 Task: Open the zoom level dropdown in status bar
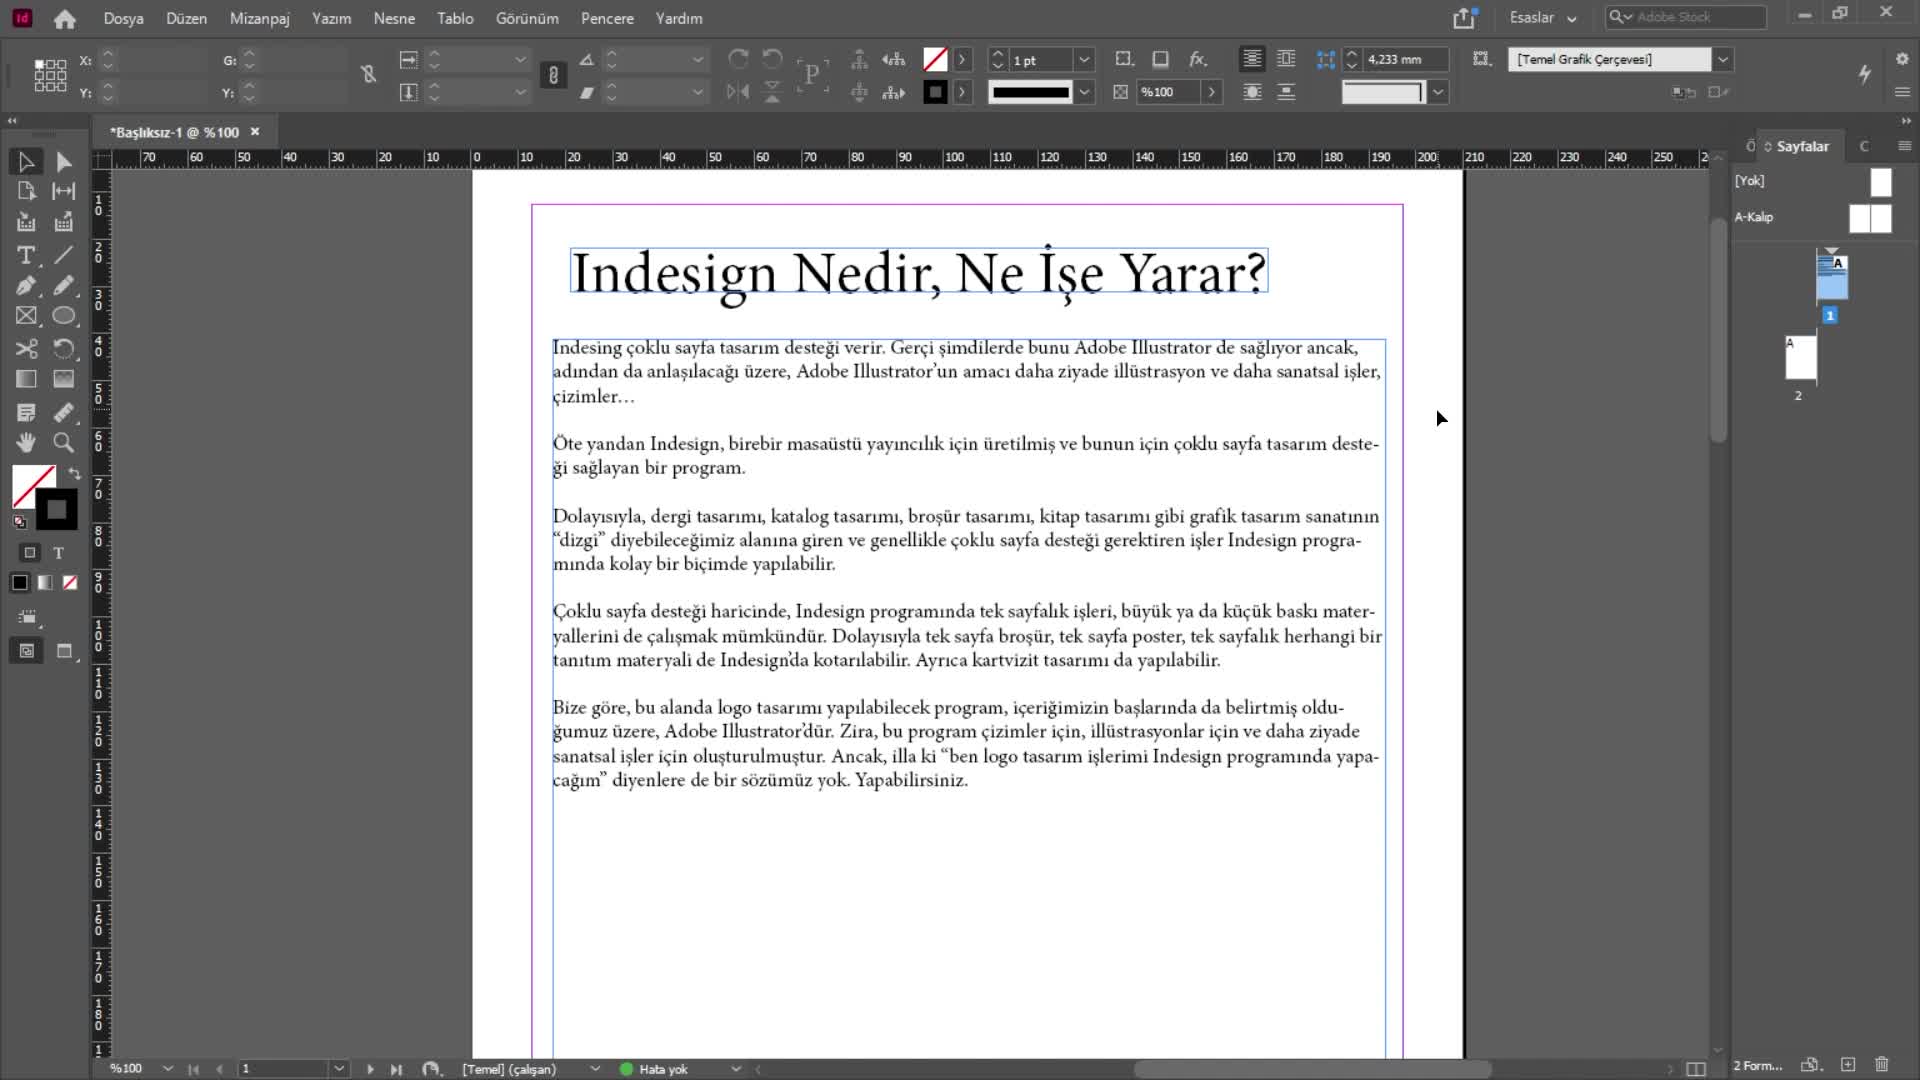point(168,1069)
